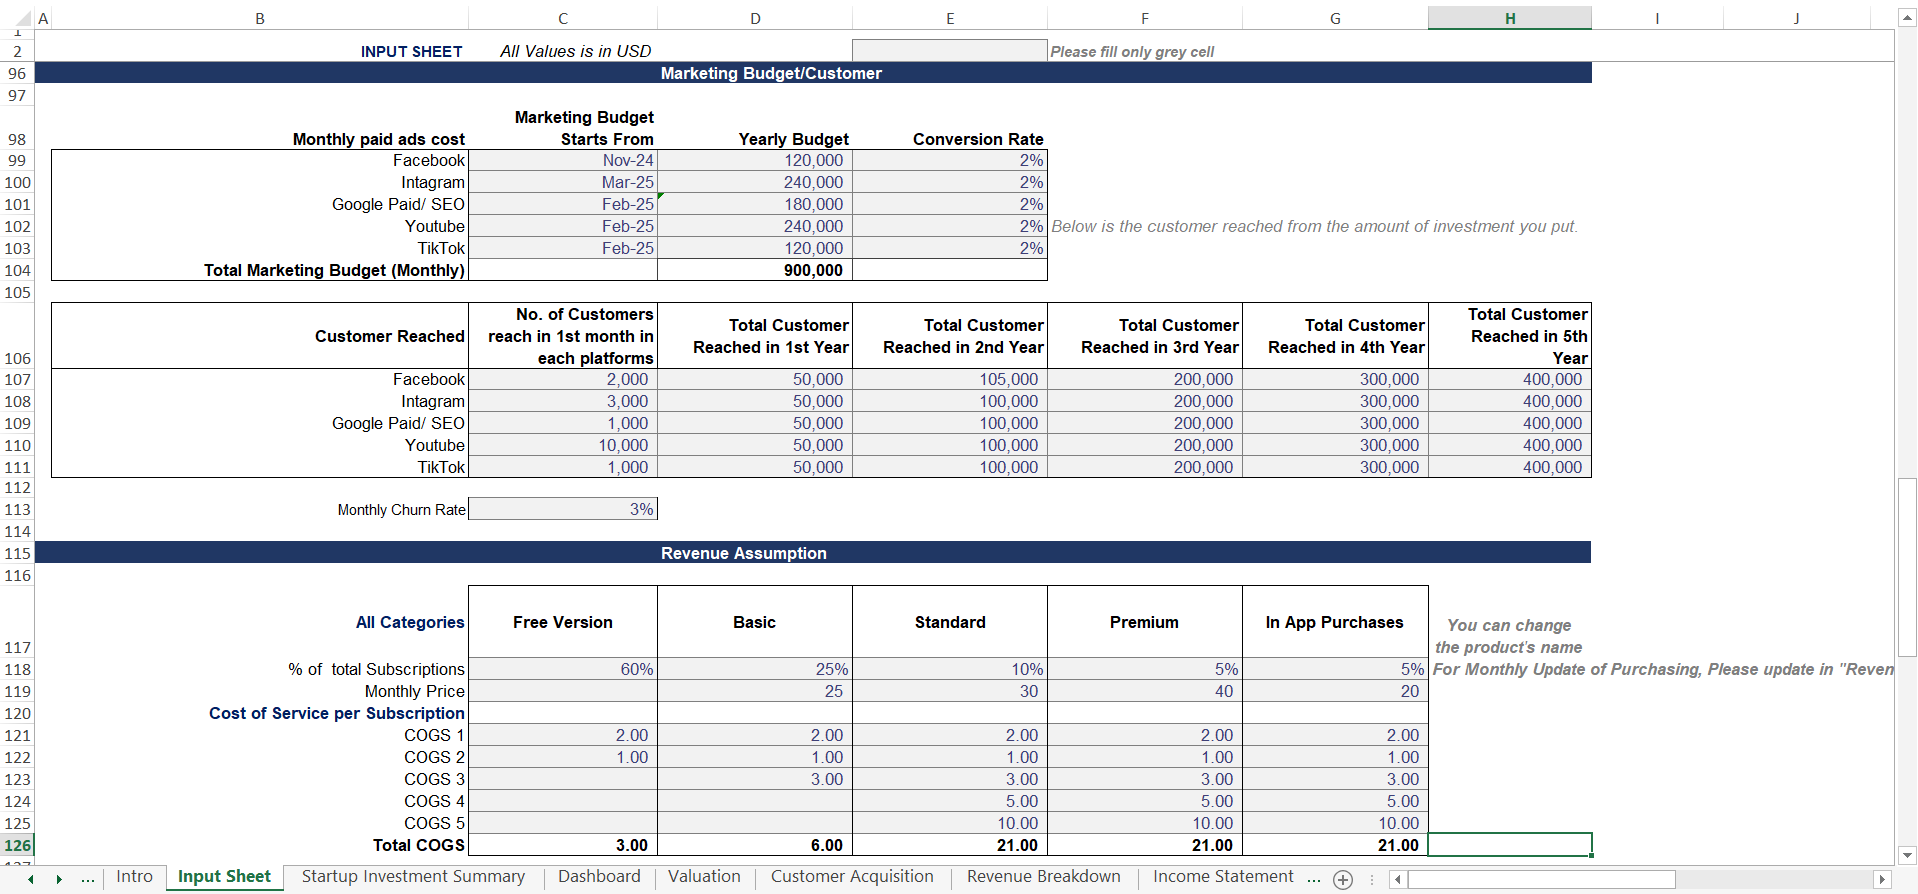
Task: Go to previous sheet tab arrow
Action: pos(31,879)
